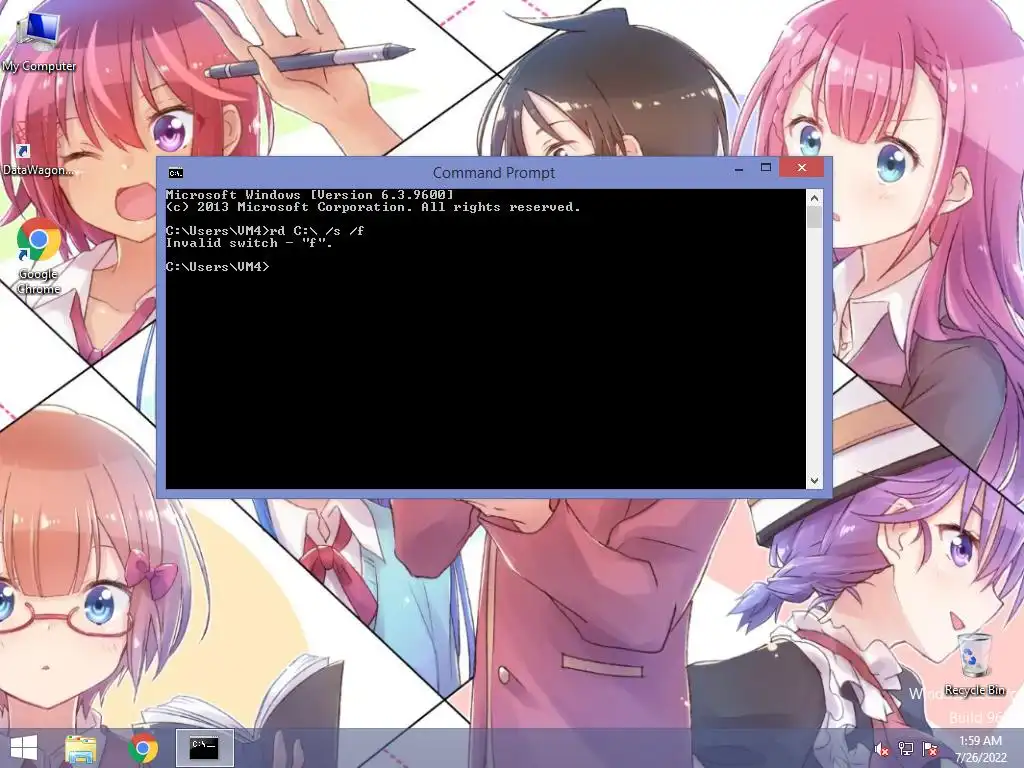
Task: Click the last C:\Users\VM4> prompt
Action: pyautogui.click(x=217, y=266)
